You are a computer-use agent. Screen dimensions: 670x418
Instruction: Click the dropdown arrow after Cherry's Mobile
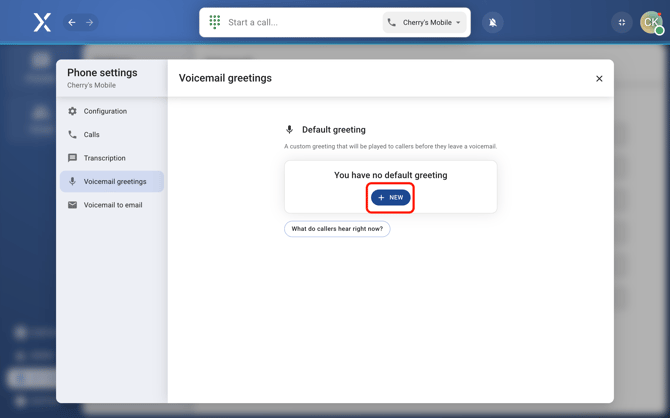coord(459,22)
